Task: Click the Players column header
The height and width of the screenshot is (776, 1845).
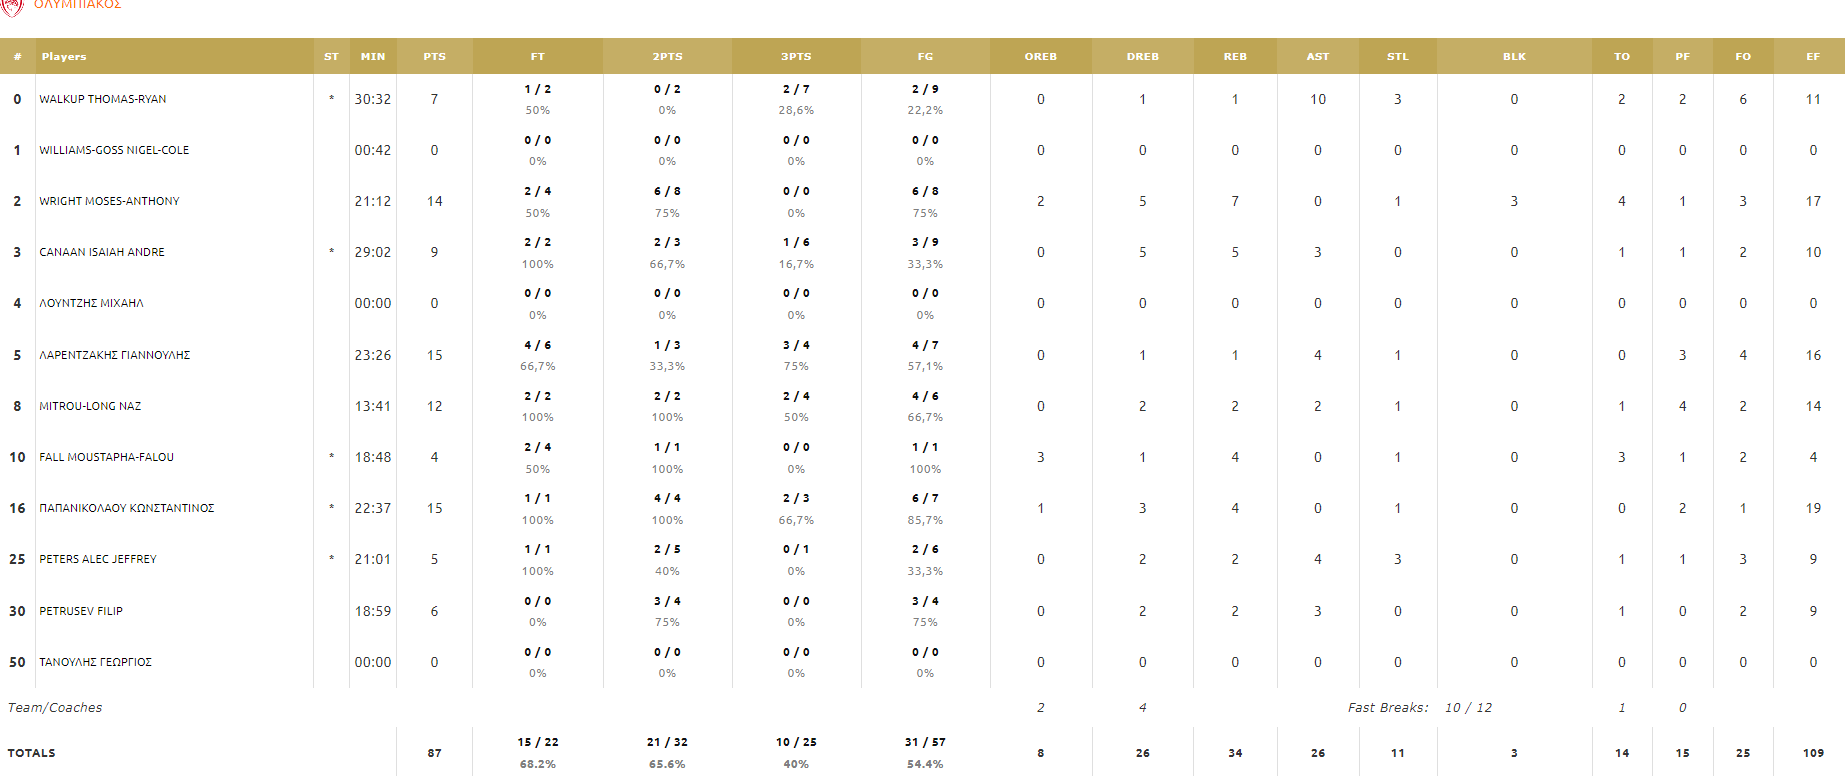Action: tap(64, 57)
